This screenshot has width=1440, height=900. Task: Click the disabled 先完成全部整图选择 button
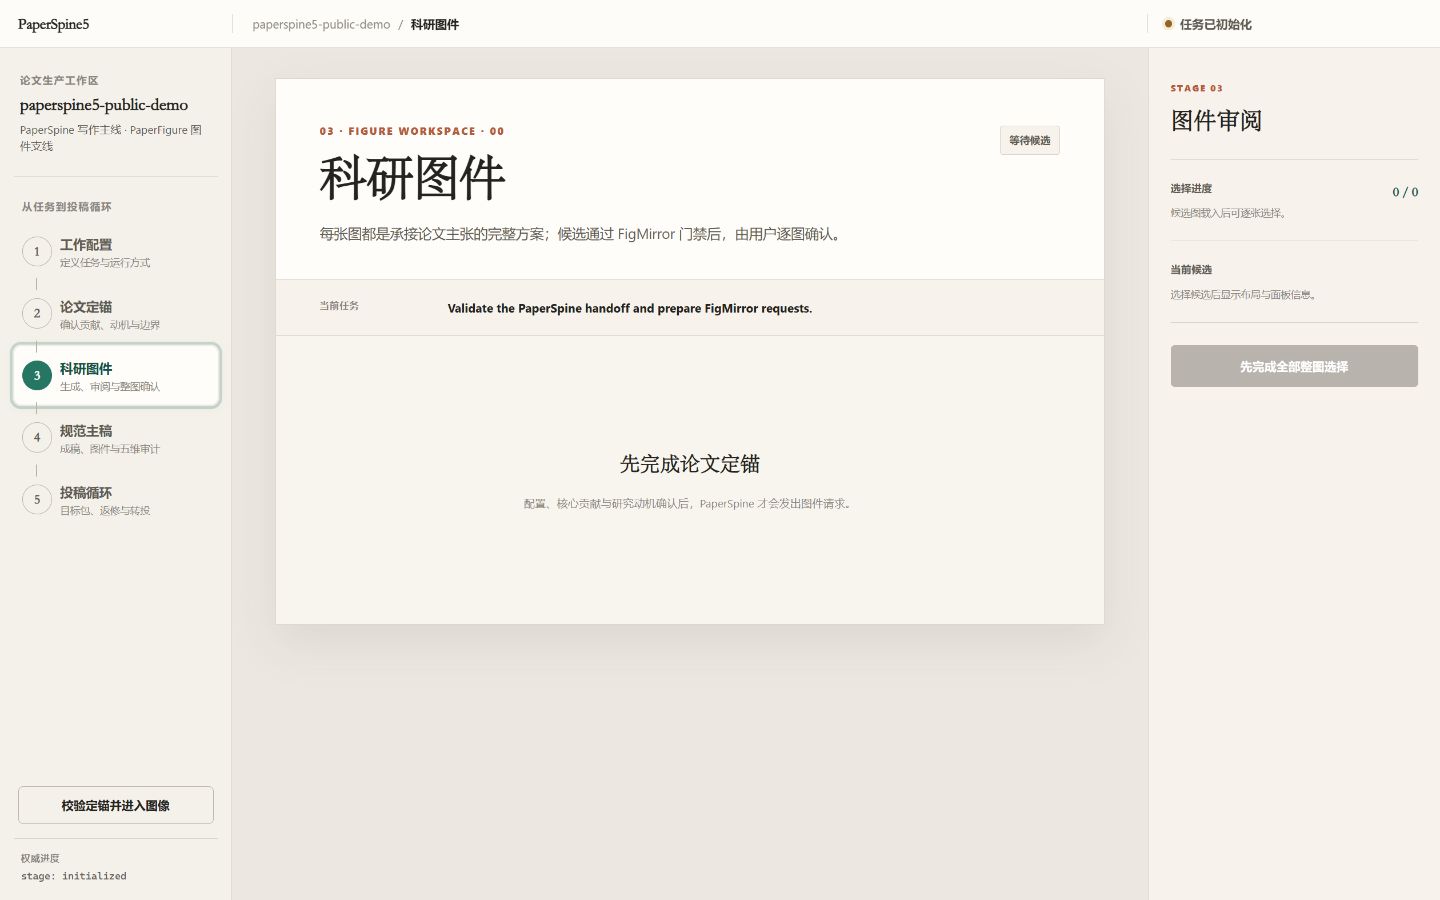tap(1294, 366)
